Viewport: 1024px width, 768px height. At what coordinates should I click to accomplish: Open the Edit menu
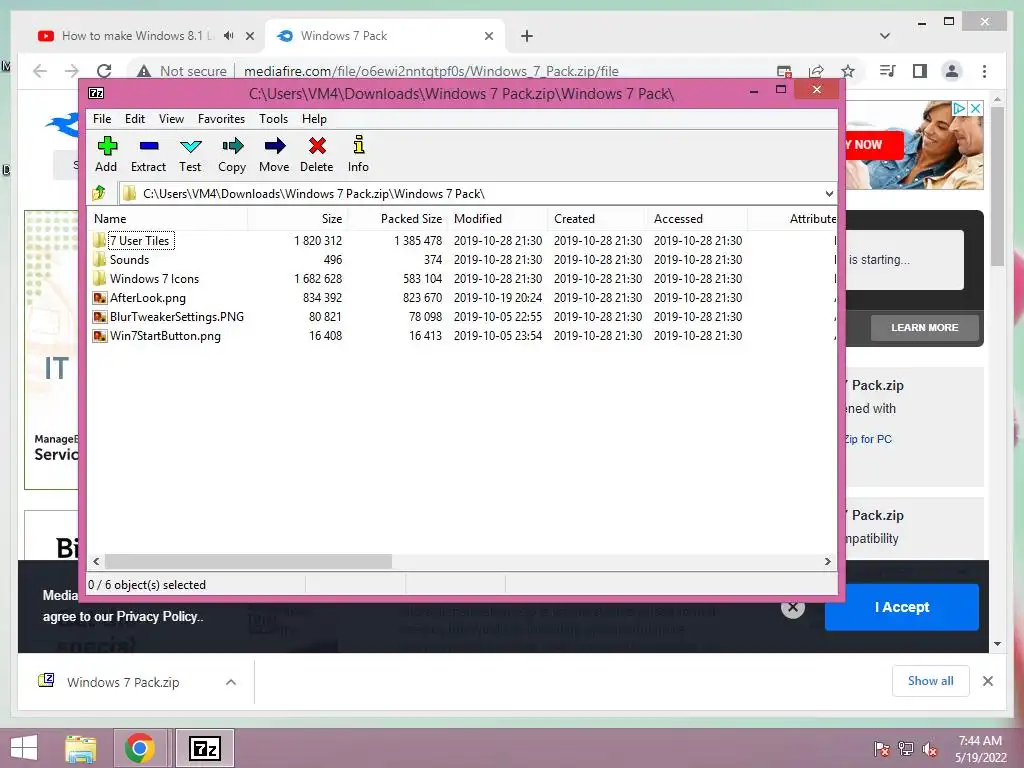point(135,119)
